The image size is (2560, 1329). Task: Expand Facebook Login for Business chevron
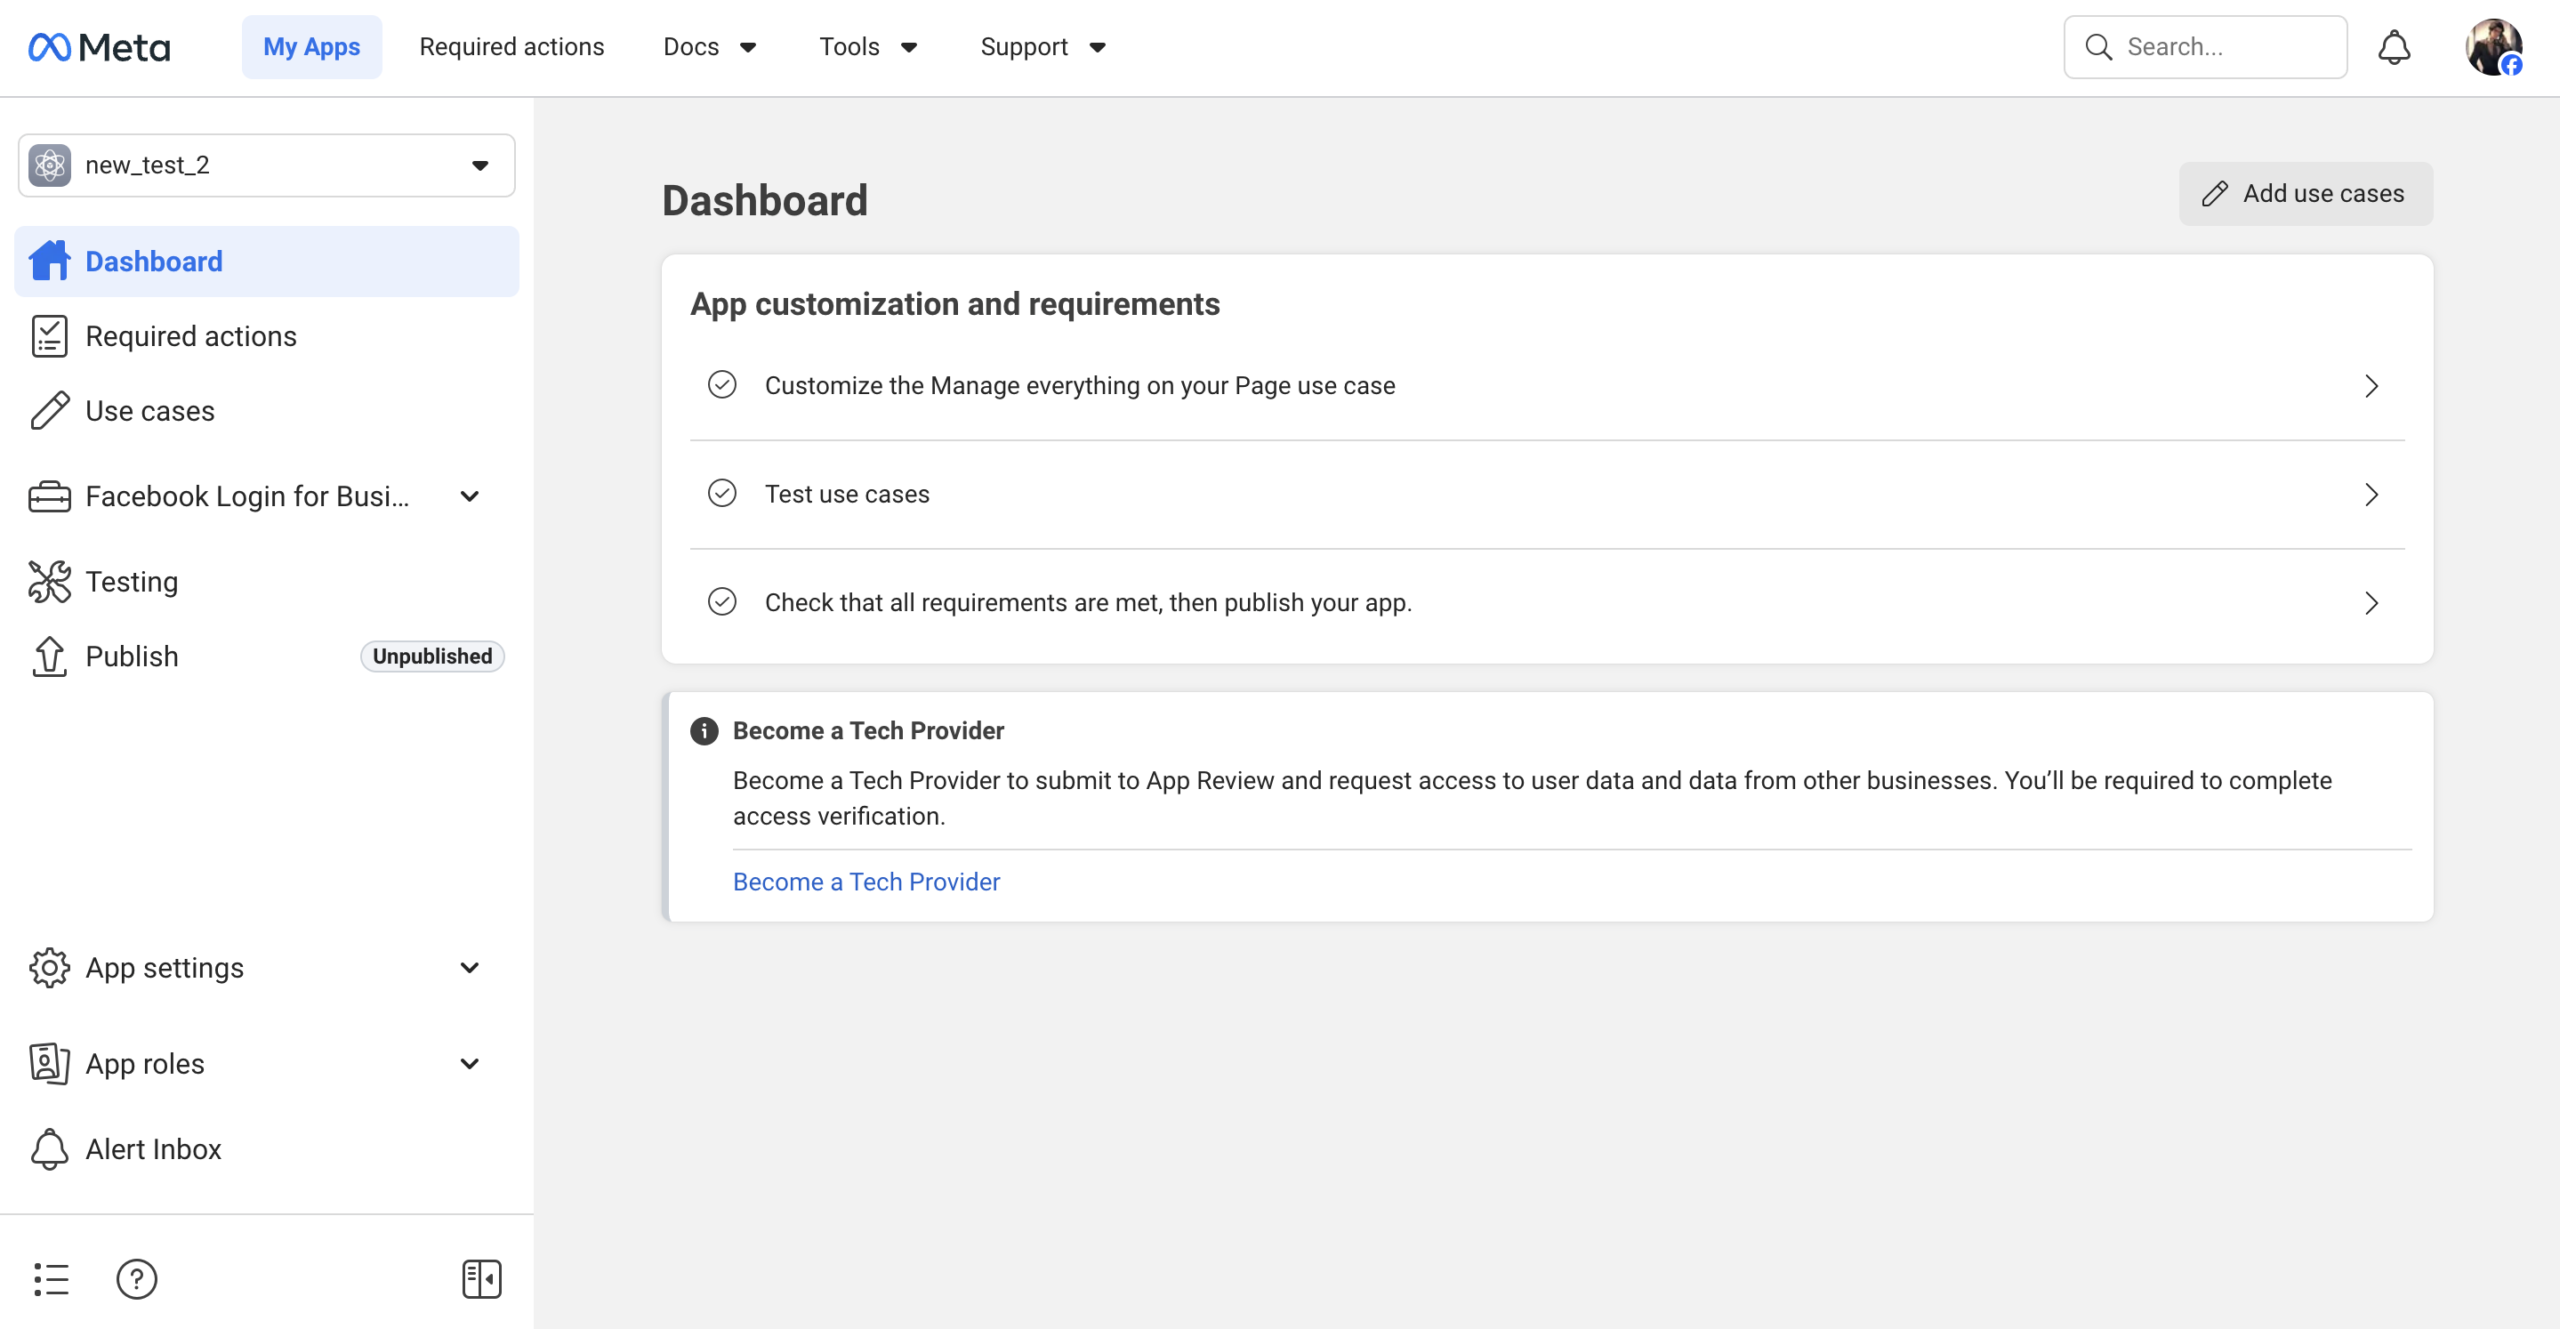pyautogui.click(x=469, y=496)
